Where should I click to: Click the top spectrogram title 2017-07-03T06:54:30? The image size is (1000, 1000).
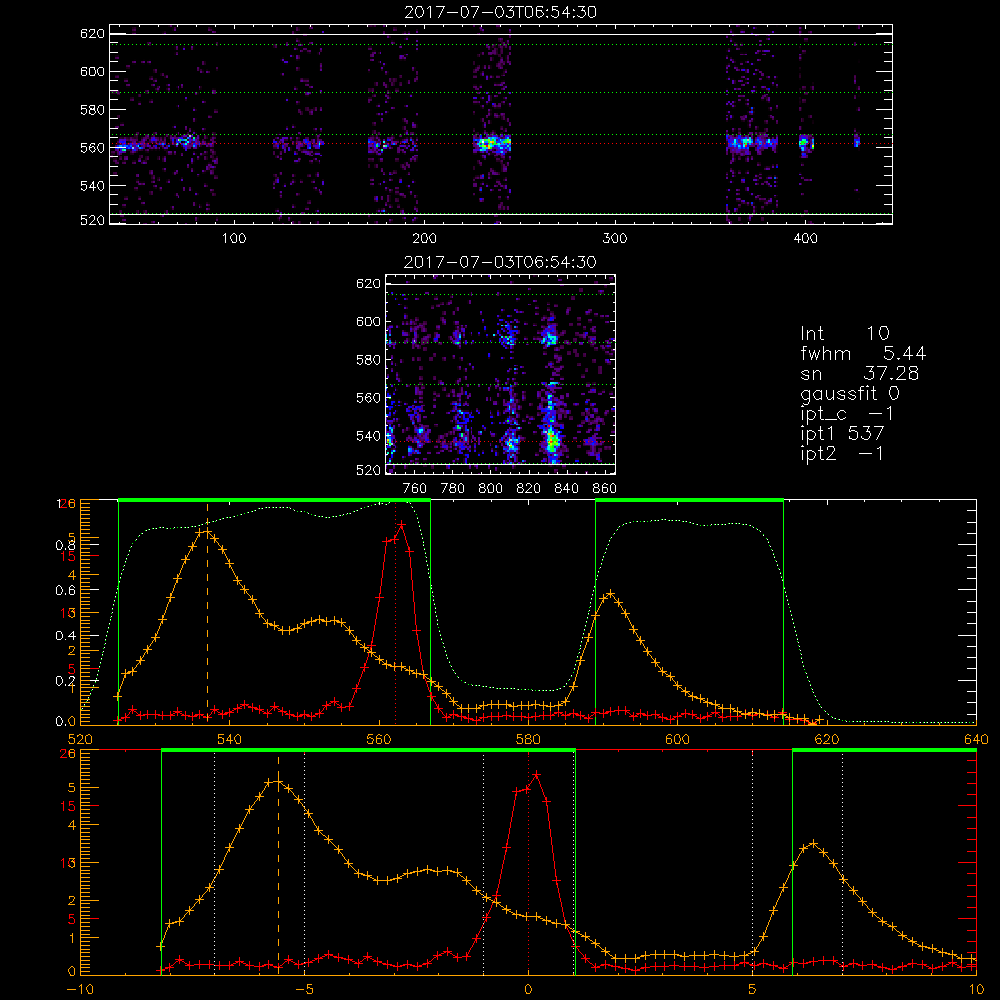[x=500, y=12]
